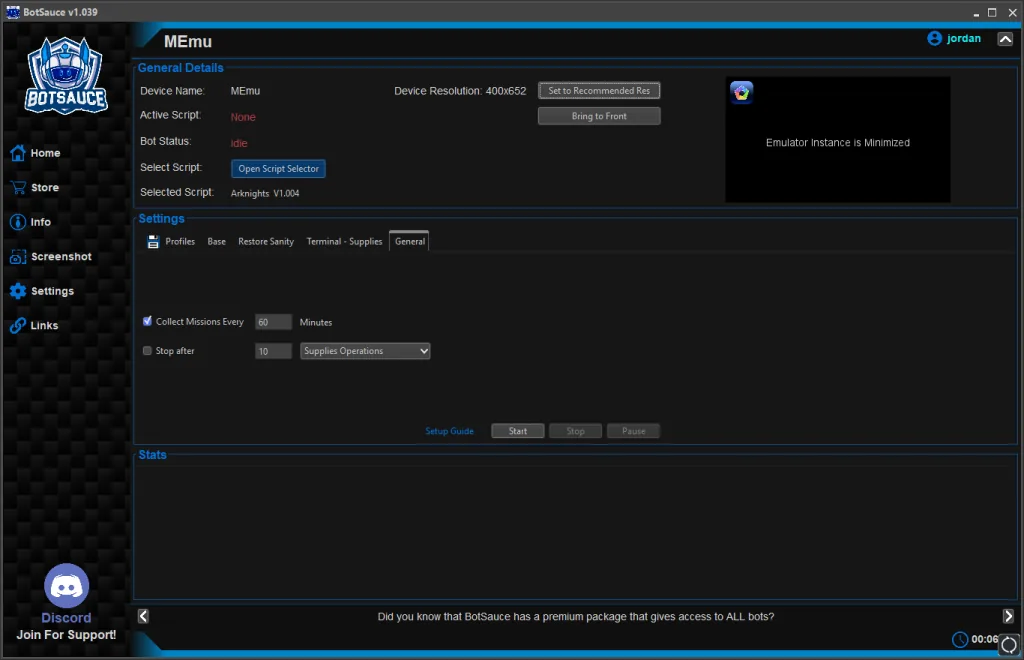Show the next tip with right arrow
Screen dimensions: 1024x660
(1008, 616)
